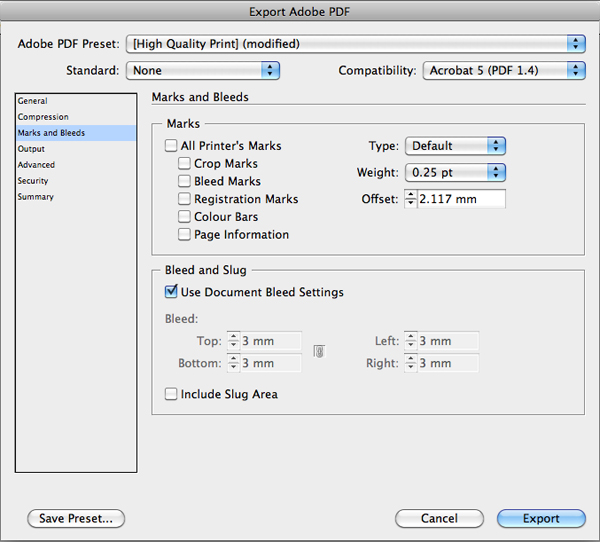
Task: Enable Page Information checkbox
Action: tap(184, 234)
